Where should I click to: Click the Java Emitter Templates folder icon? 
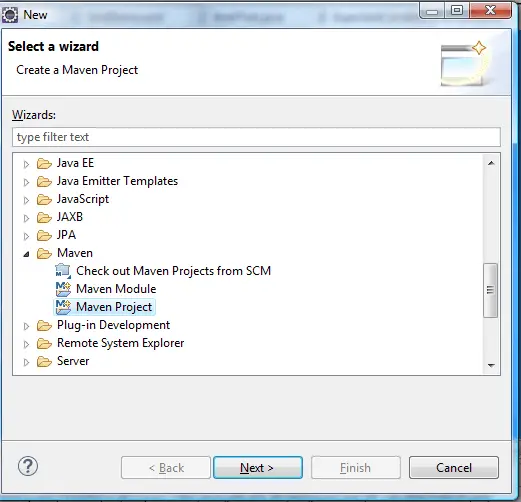point(44,182)
